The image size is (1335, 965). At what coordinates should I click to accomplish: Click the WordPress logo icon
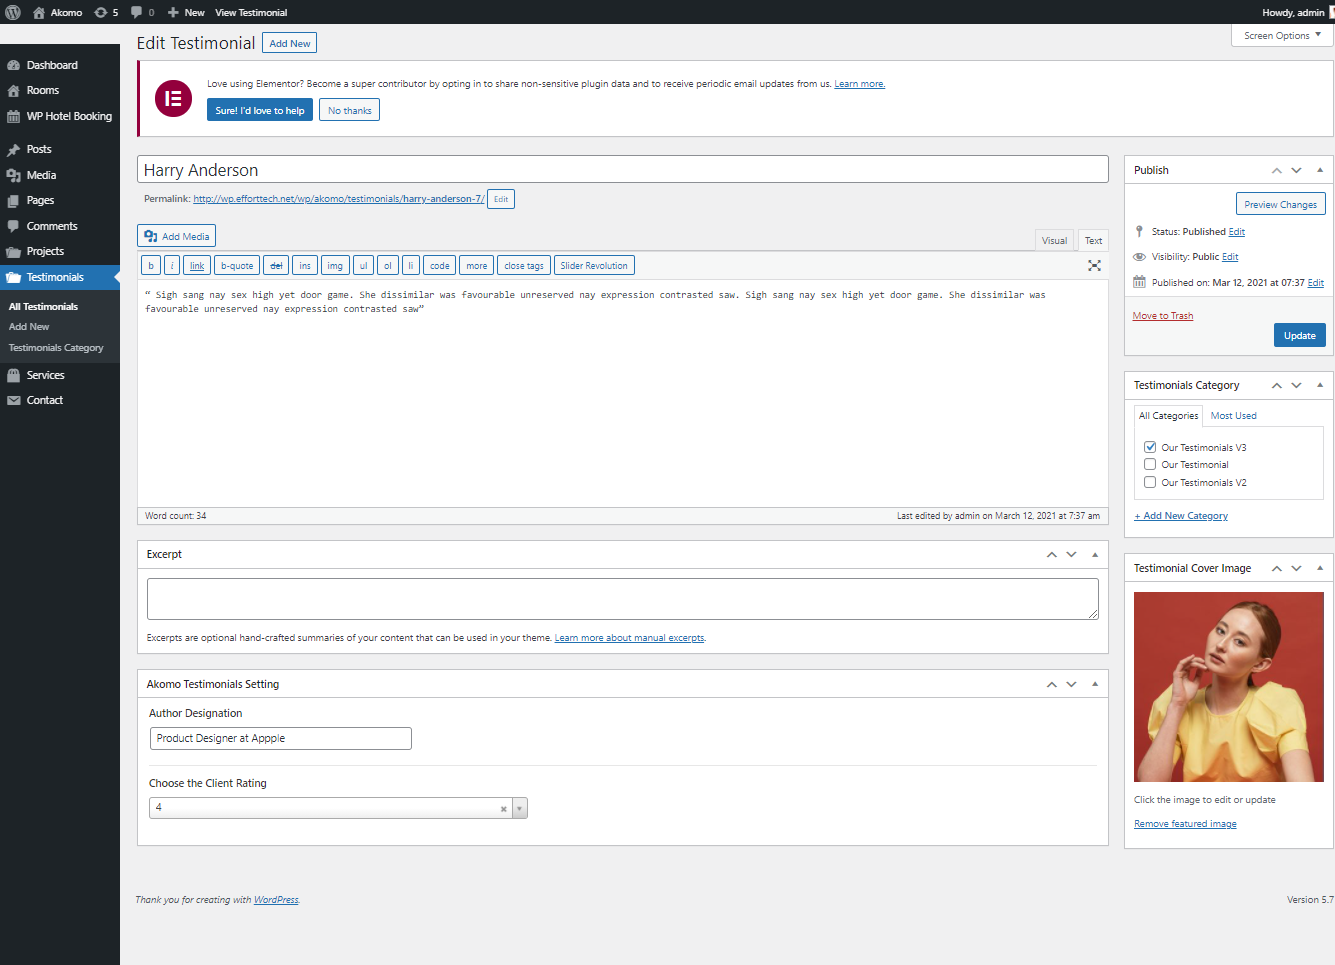click(13, 12)
